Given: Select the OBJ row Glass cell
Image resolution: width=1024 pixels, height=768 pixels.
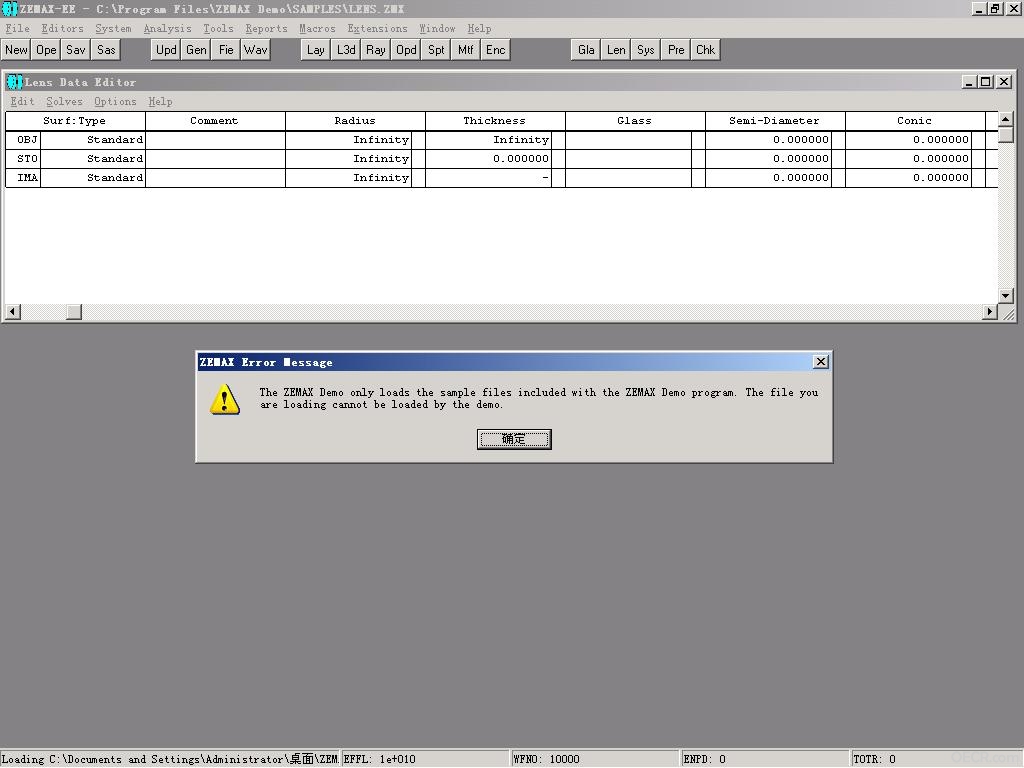Looking at the screenshot, I should [x=628, y=140].
